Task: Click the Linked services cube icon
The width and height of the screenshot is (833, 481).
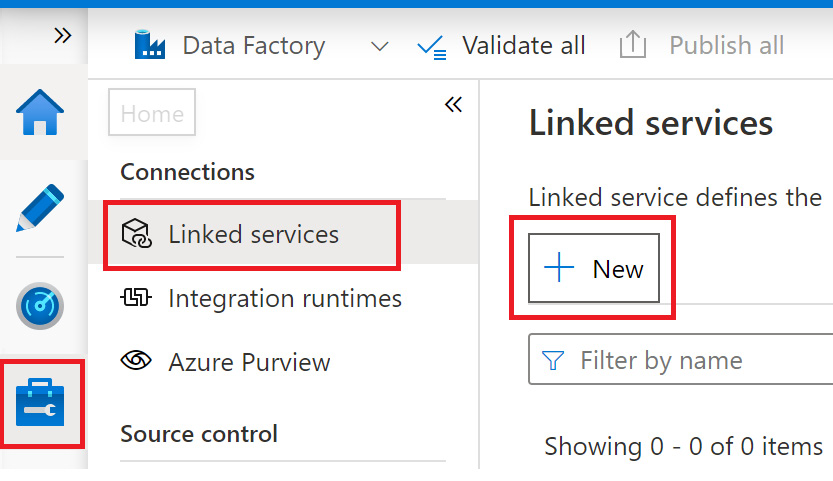Action: pyautogui.click(x=135, y=235)
